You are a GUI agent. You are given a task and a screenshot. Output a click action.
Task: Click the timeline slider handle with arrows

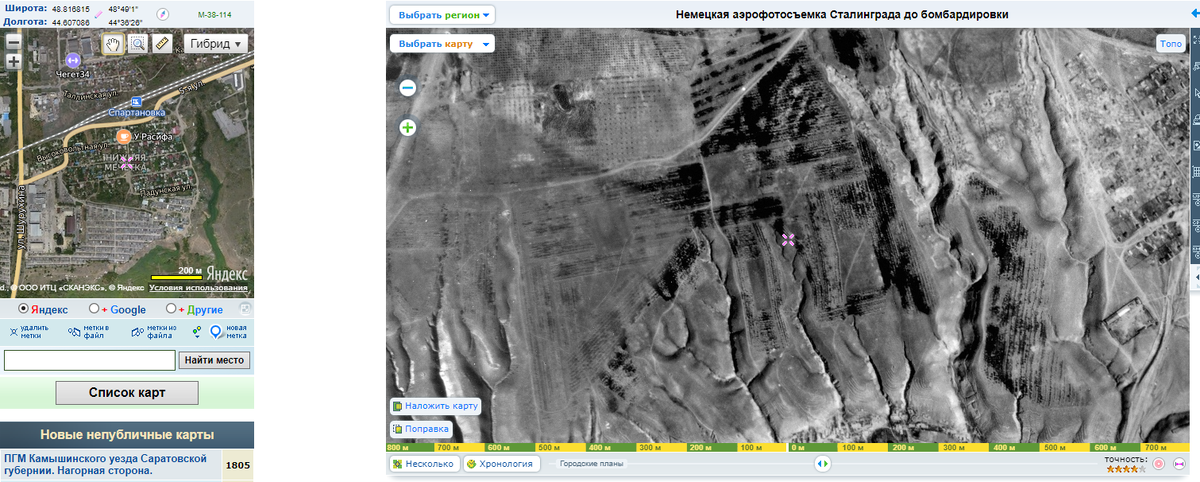click(822, 464)
